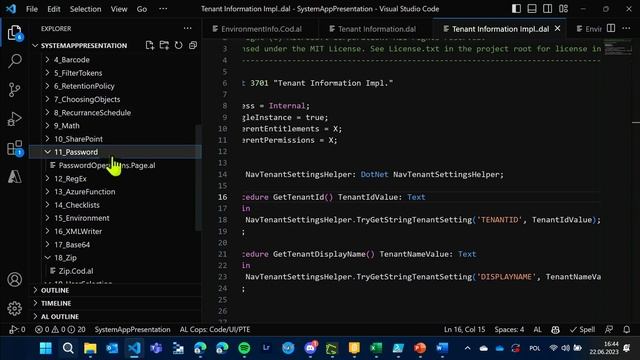Open the Manage gear icon
Image resolution: width=640 pixels, height=360 pixels.
click(x=15, y=309)
